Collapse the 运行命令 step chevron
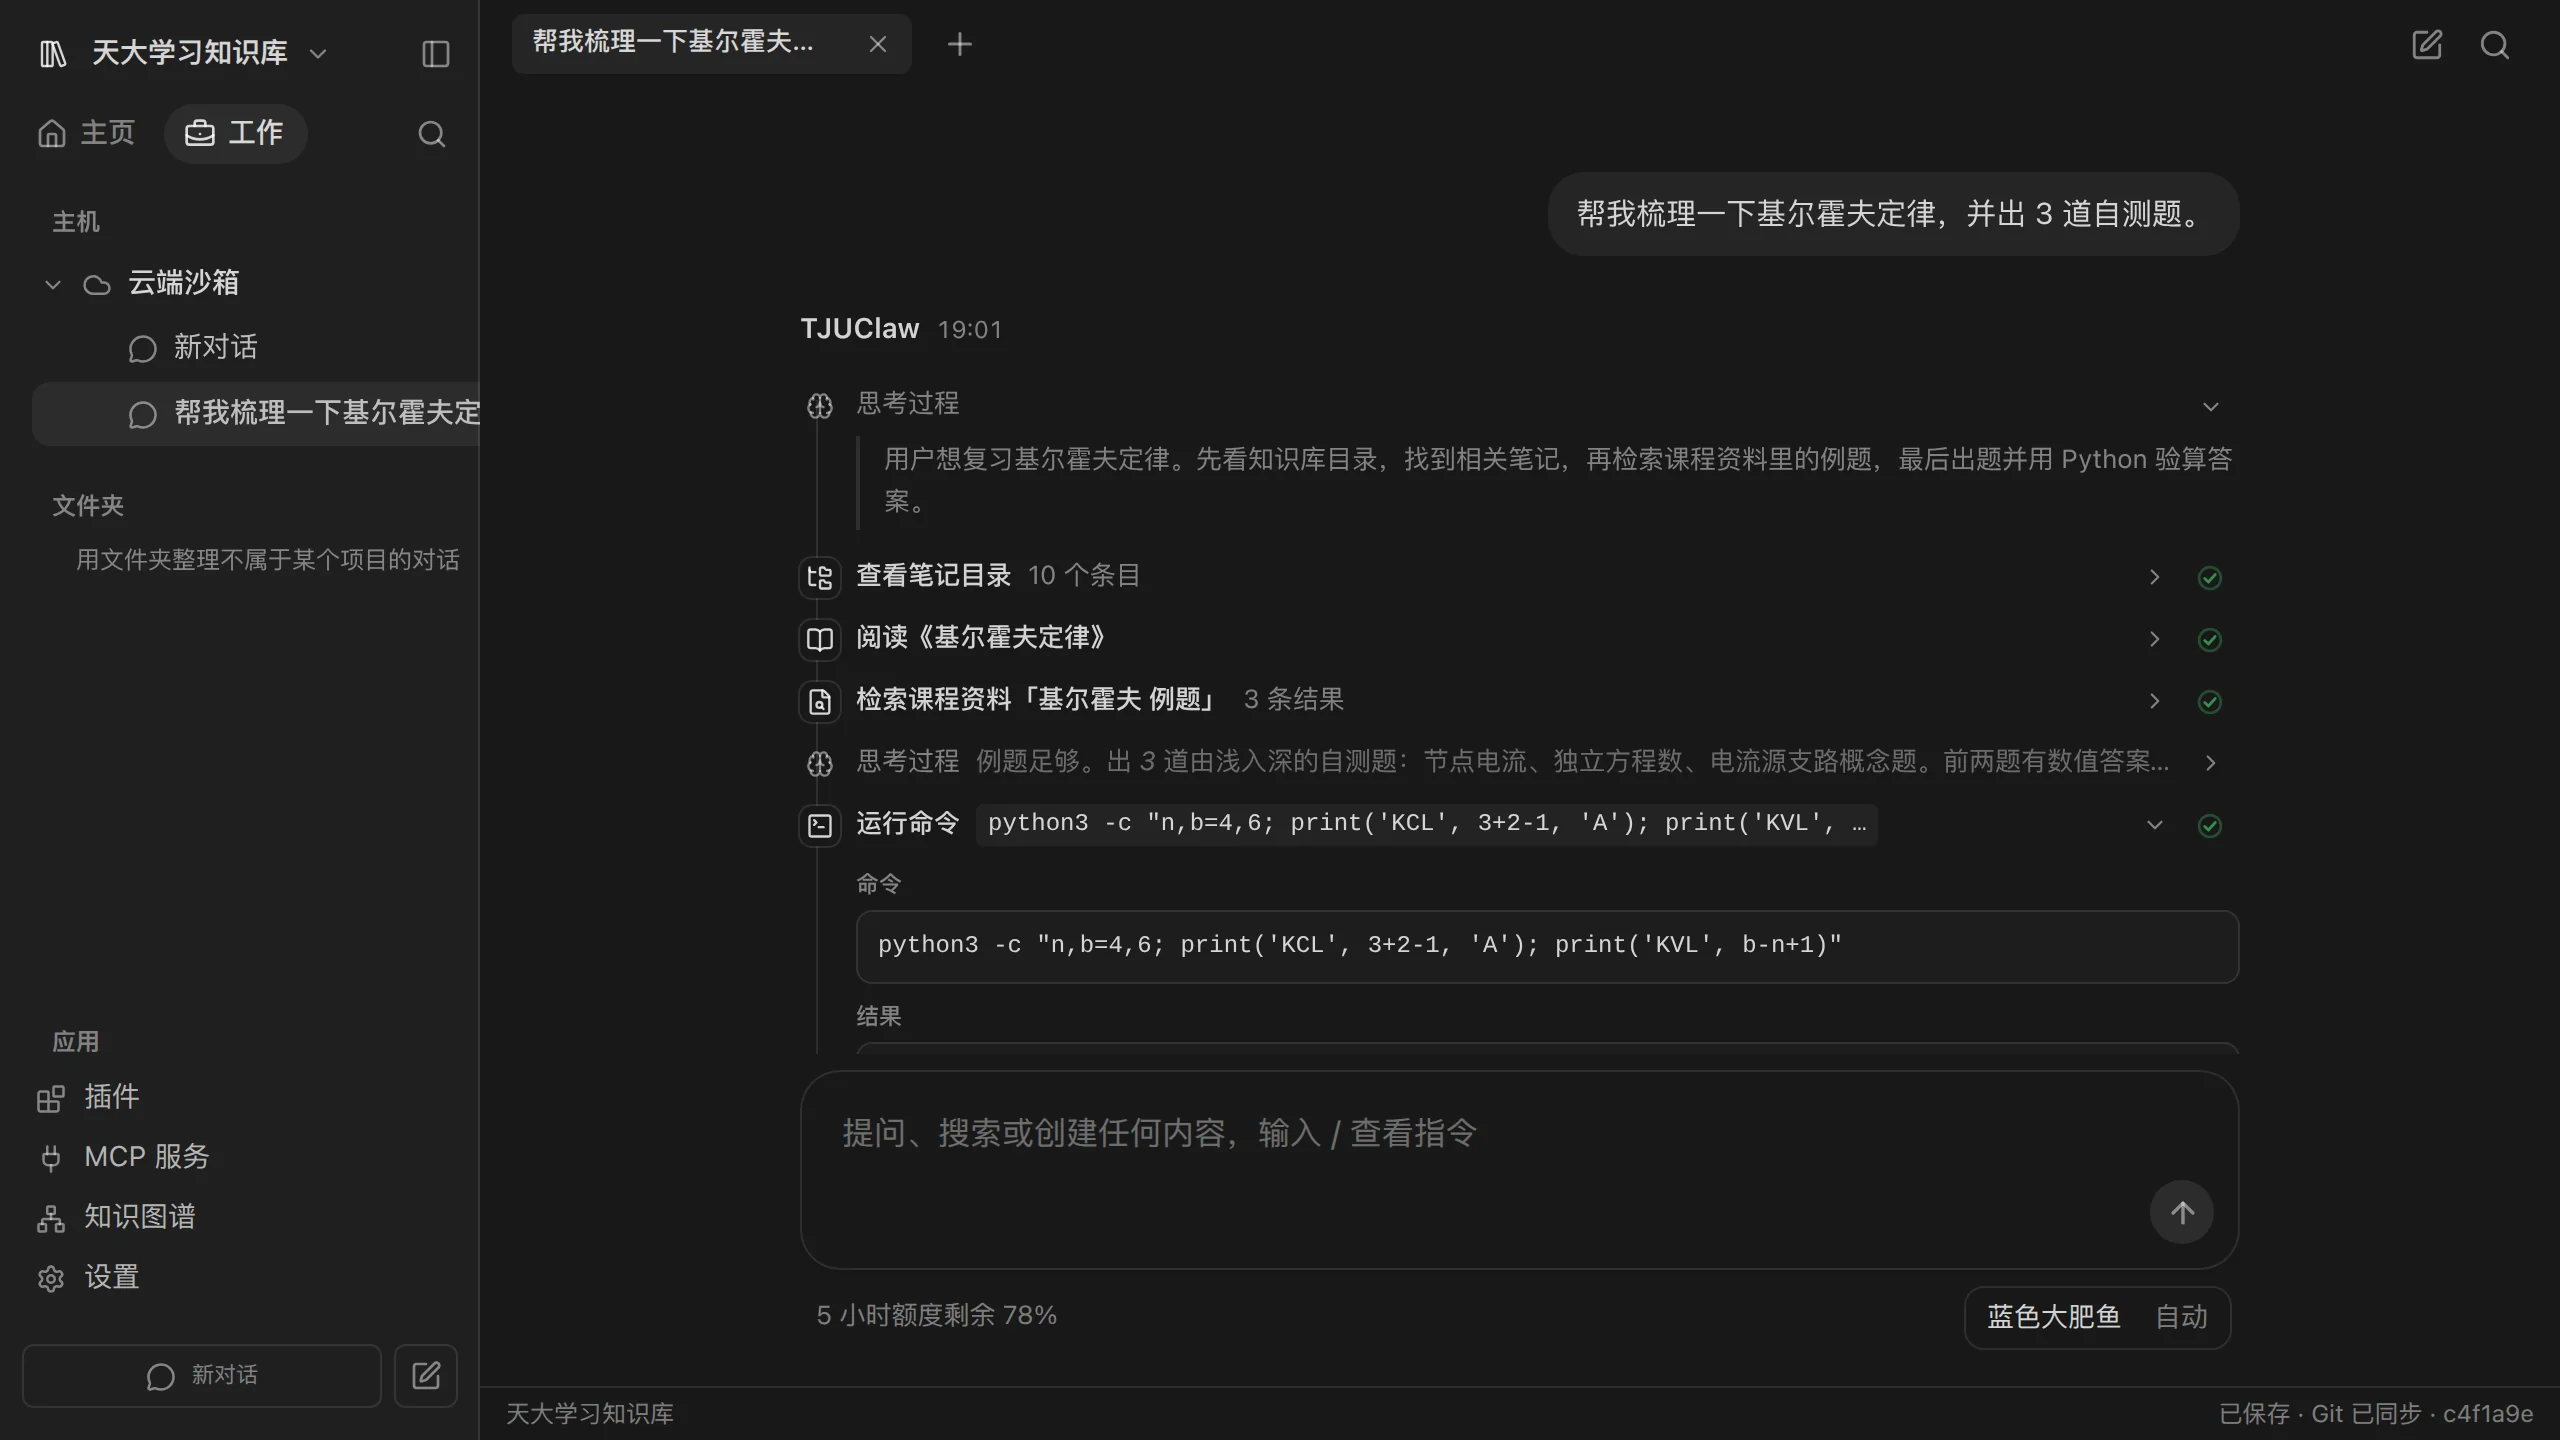Viewport: 2560px width, 1440px height. (x=2155, y=825)
